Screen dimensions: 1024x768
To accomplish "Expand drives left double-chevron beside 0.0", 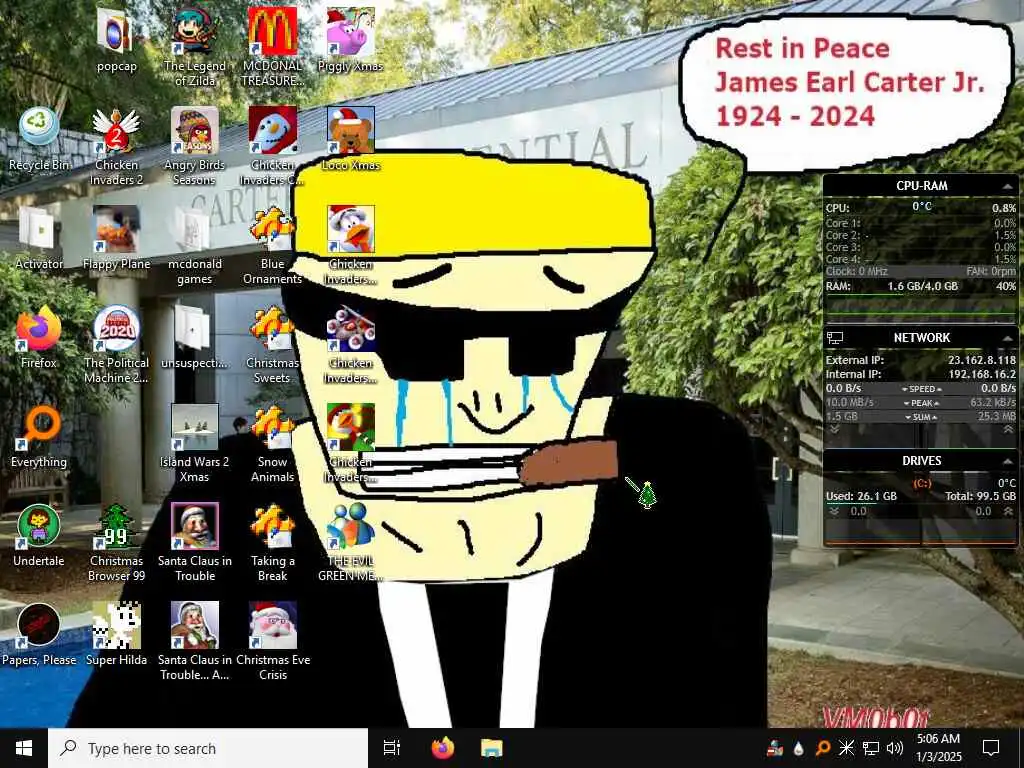I will 834,511.
